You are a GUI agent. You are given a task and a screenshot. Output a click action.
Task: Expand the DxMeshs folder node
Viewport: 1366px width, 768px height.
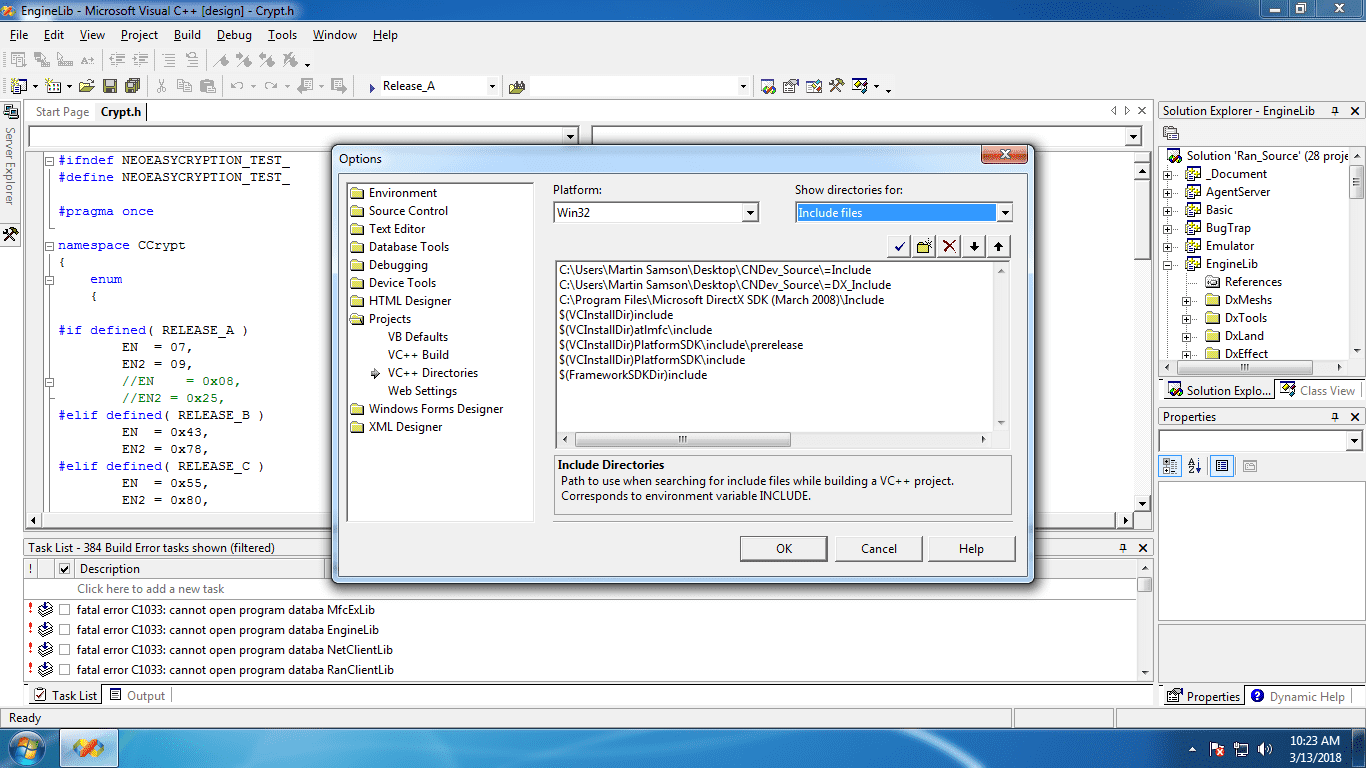pos(1187,300)
